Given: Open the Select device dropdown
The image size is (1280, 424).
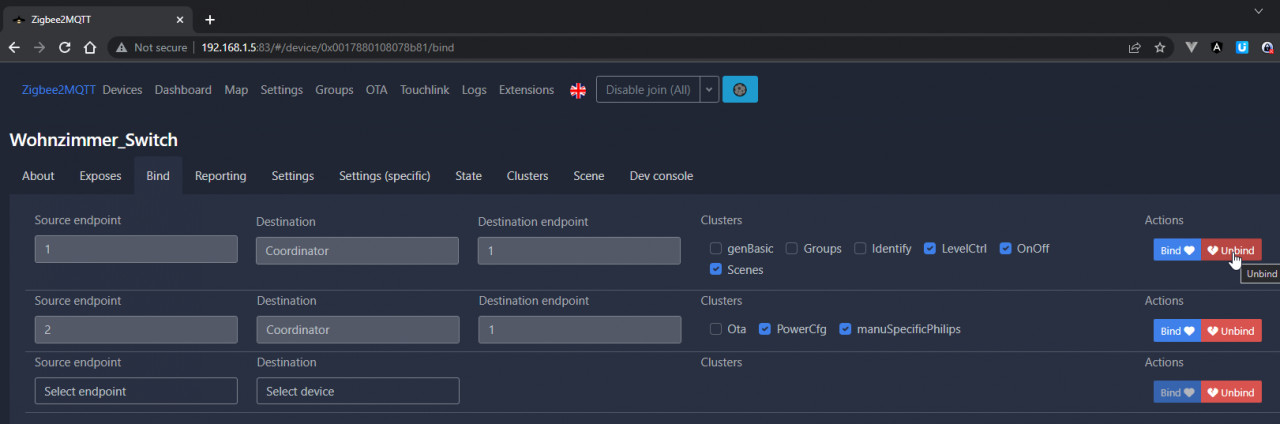Looking at the screenshot, I should [357, 391].
